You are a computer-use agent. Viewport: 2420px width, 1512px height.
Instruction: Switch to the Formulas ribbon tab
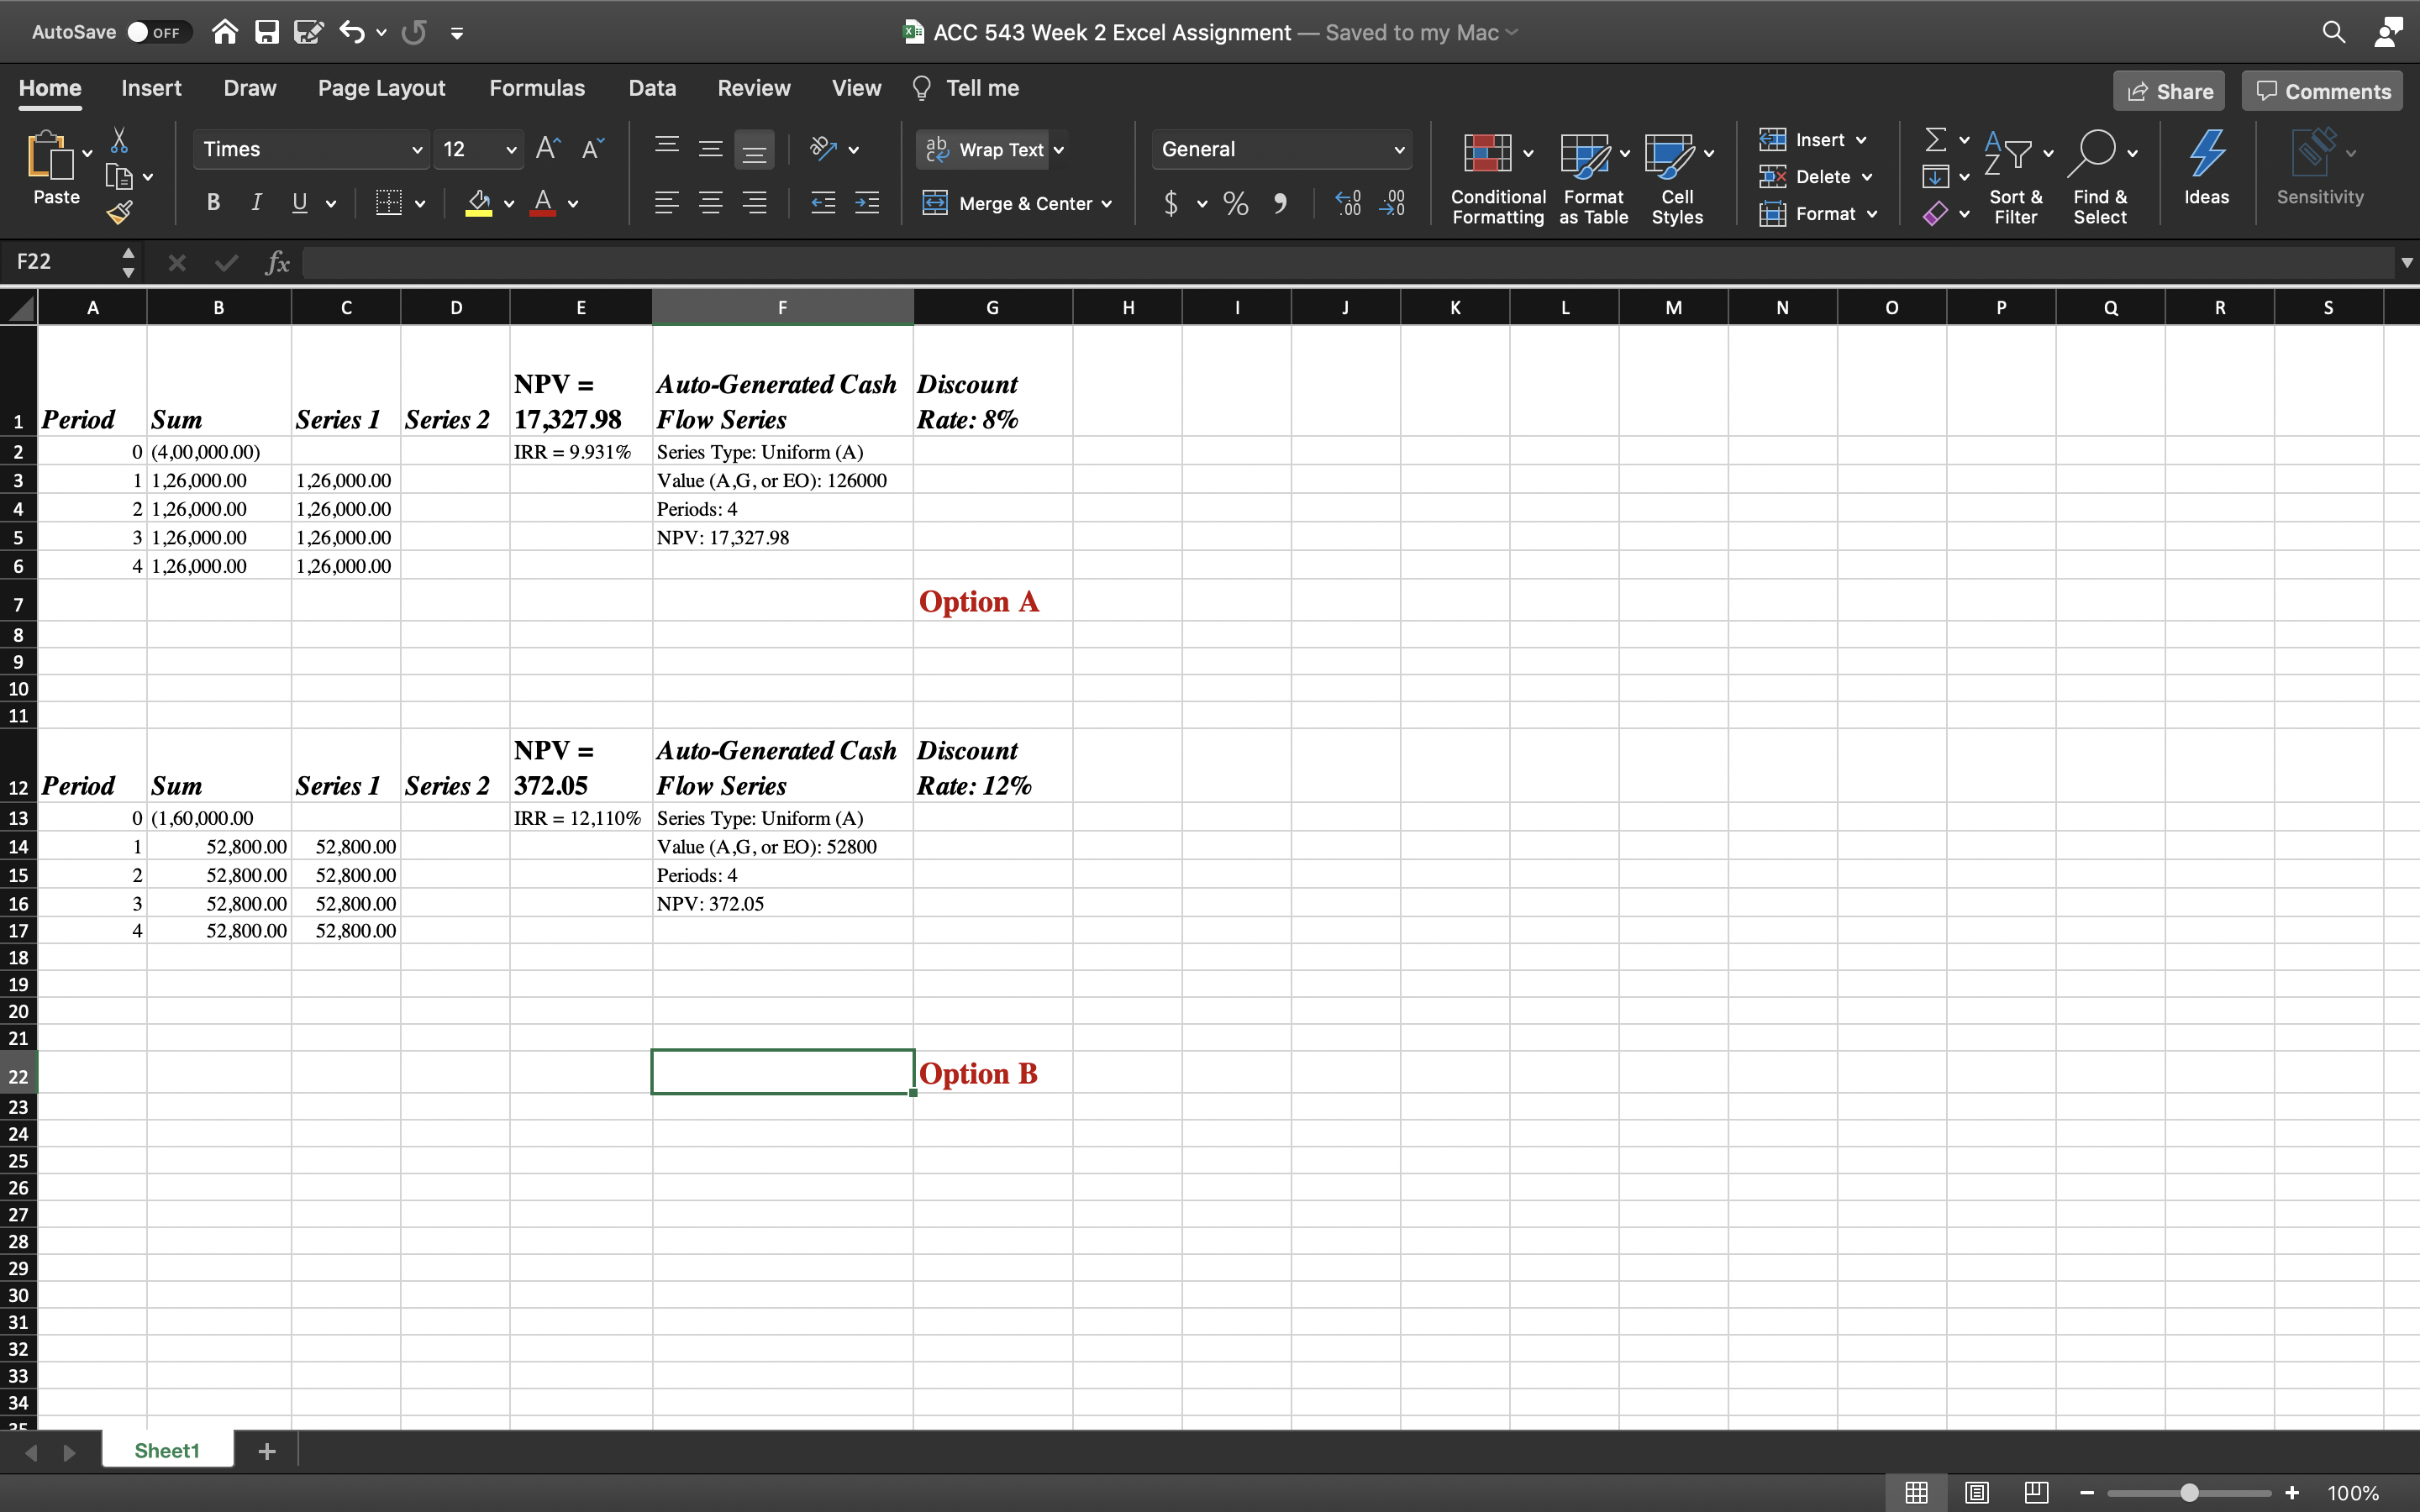[x=537, y=88]
